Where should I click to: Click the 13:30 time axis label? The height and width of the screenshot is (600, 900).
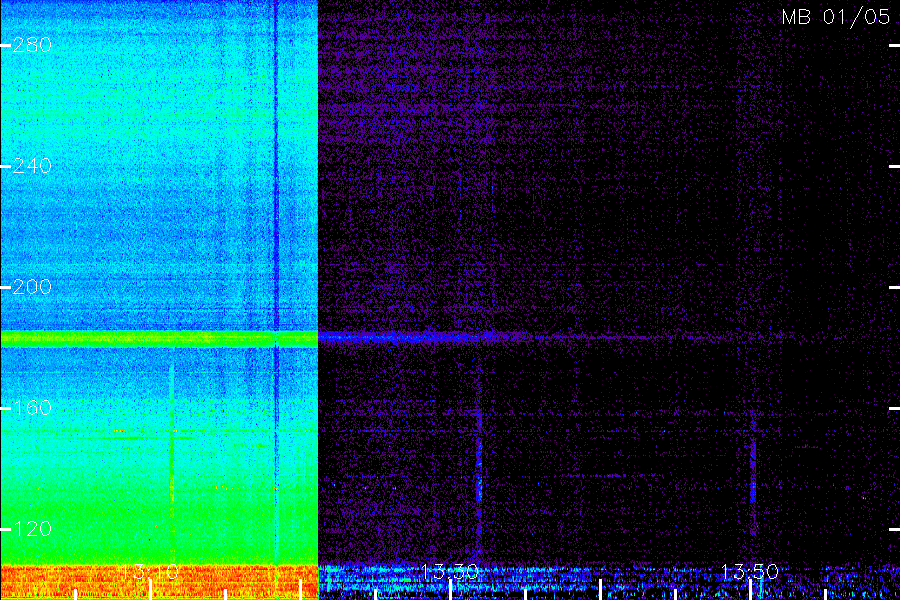[449, 572]
